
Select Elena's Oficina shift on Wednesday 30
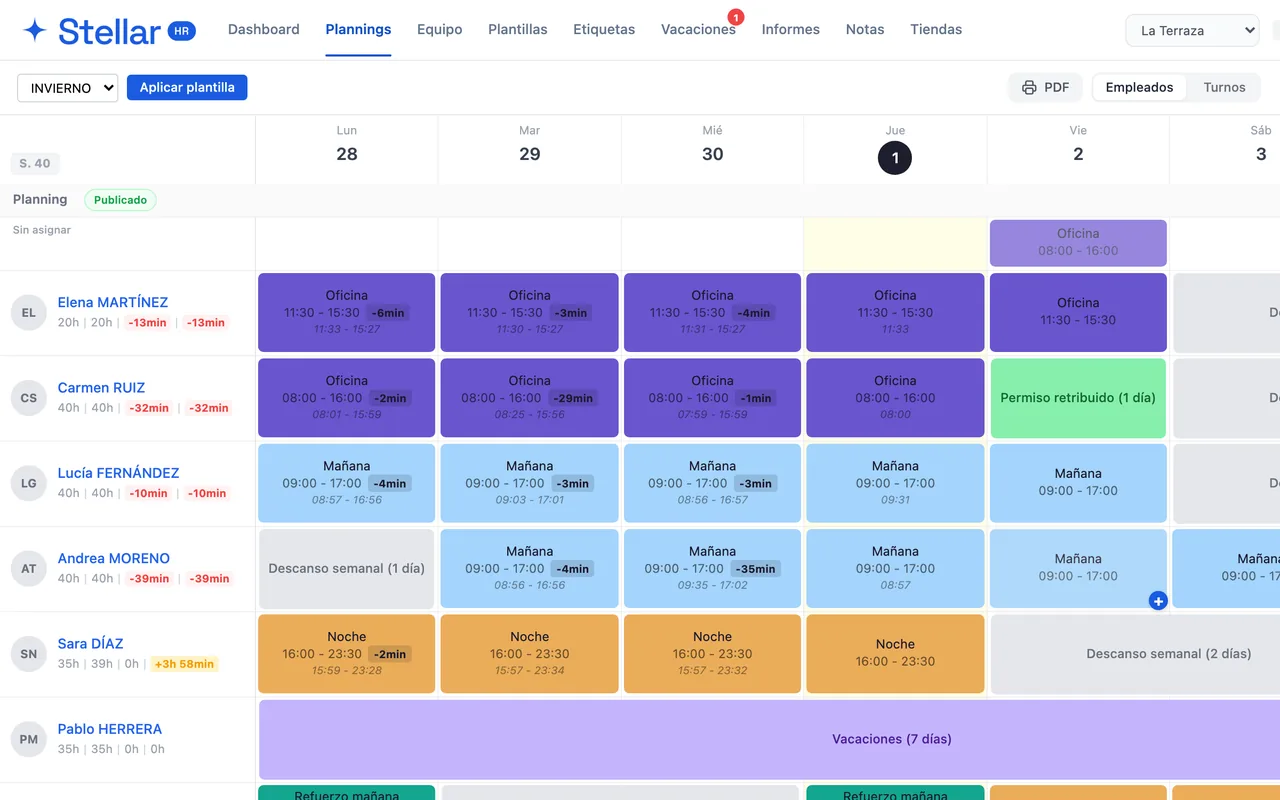pos(712,312)
